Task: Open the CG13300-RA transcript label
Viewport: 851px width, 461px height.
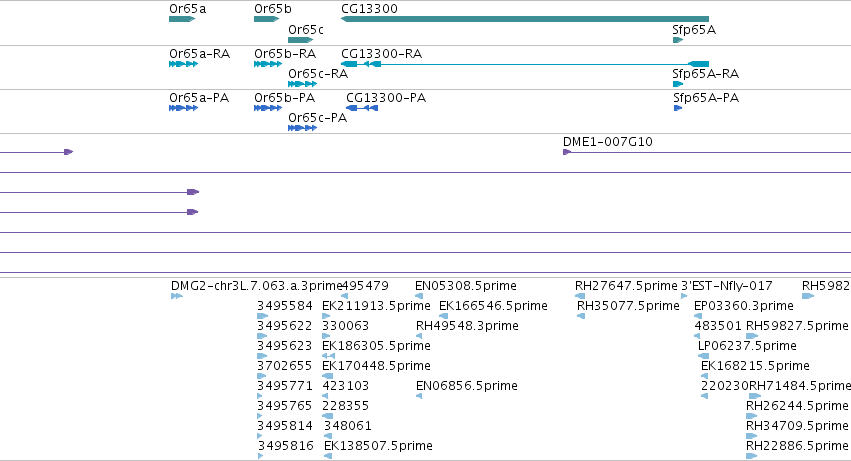Action: click(382, 54)
